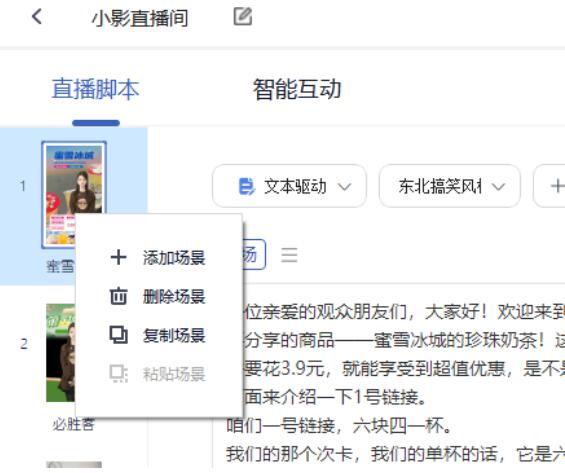Click script line 咱们一号链接，六块四一杯
565x473 pixels.
pyautogui.click(x=339, y=426)
